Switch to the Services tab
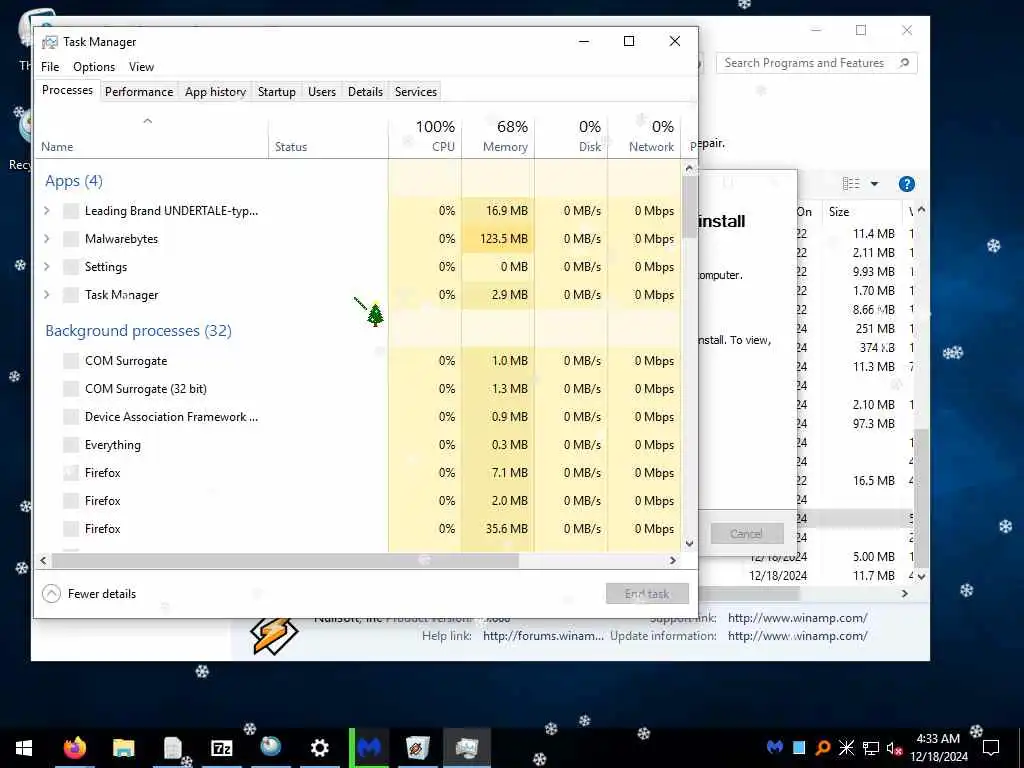This screenshot has height=768, width=1024. pos(416,91)
